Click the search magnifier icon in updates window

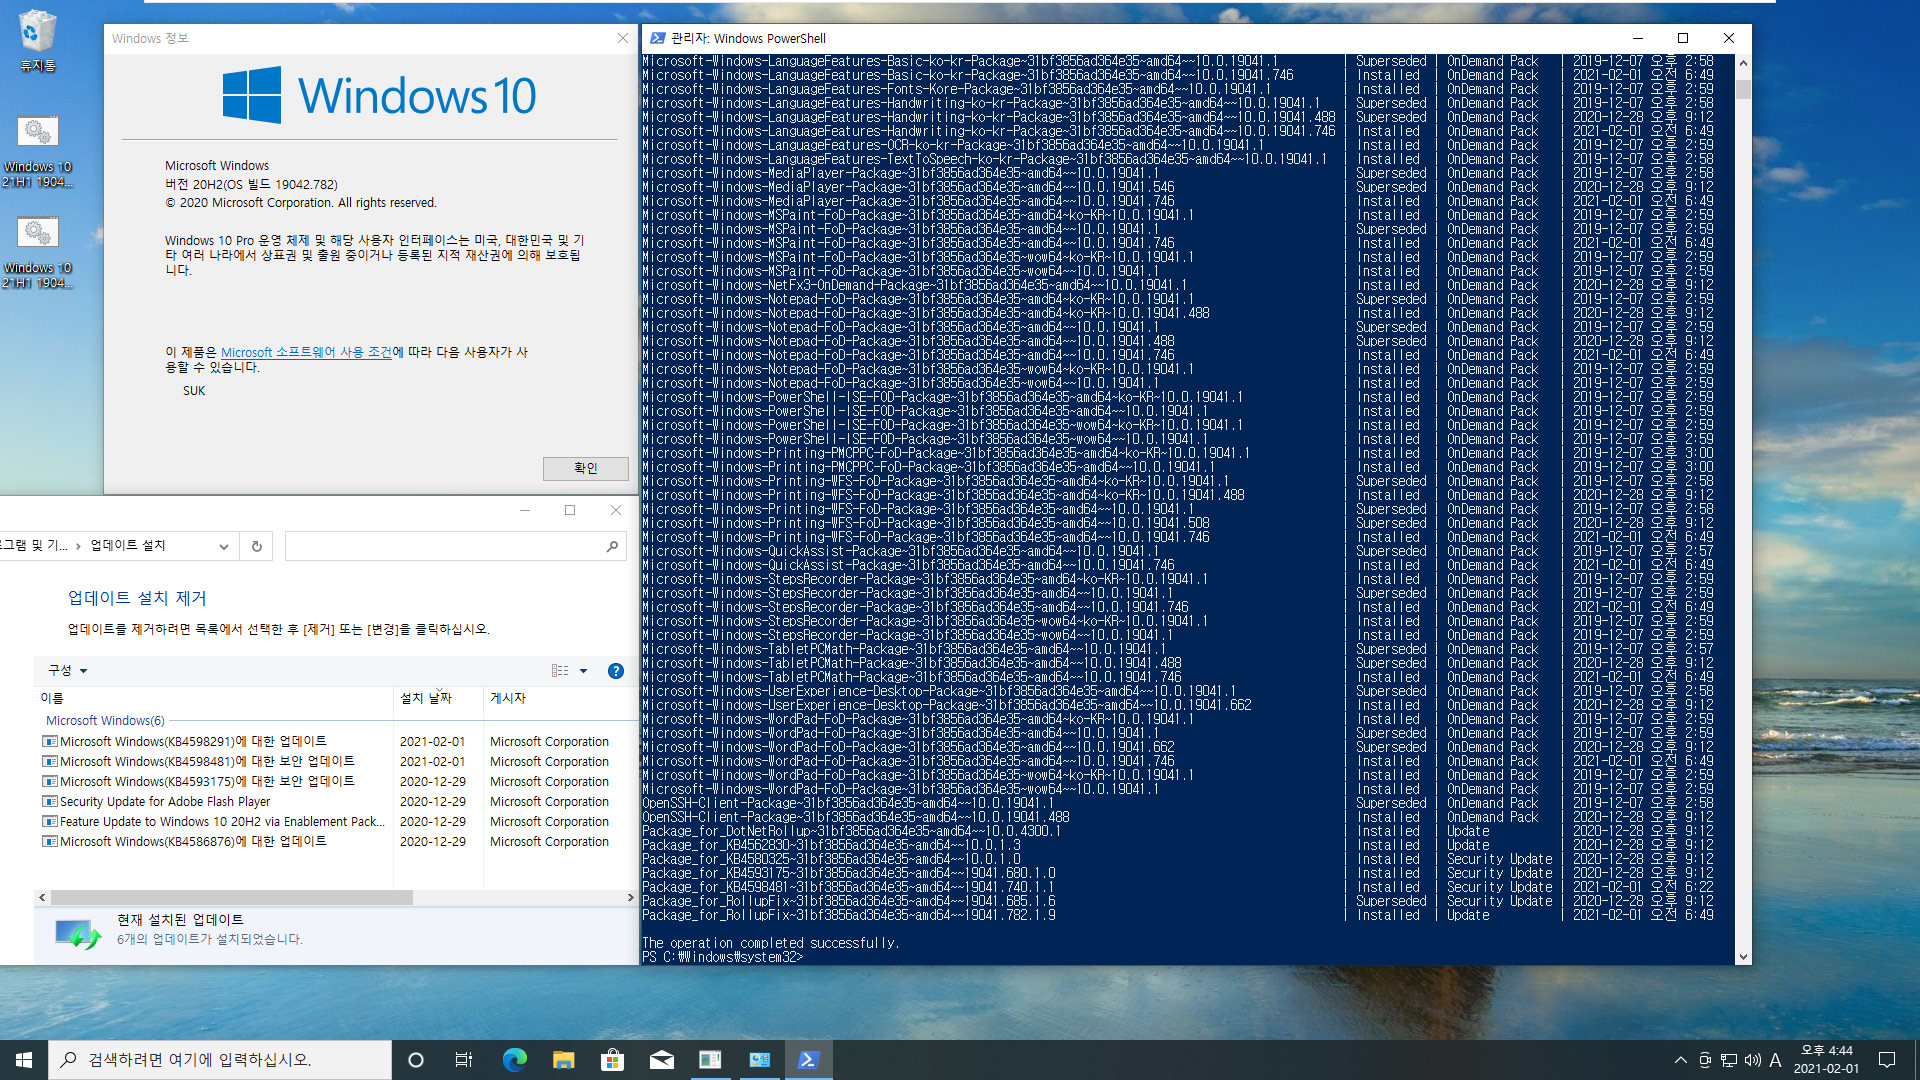[x=612, y=546]
